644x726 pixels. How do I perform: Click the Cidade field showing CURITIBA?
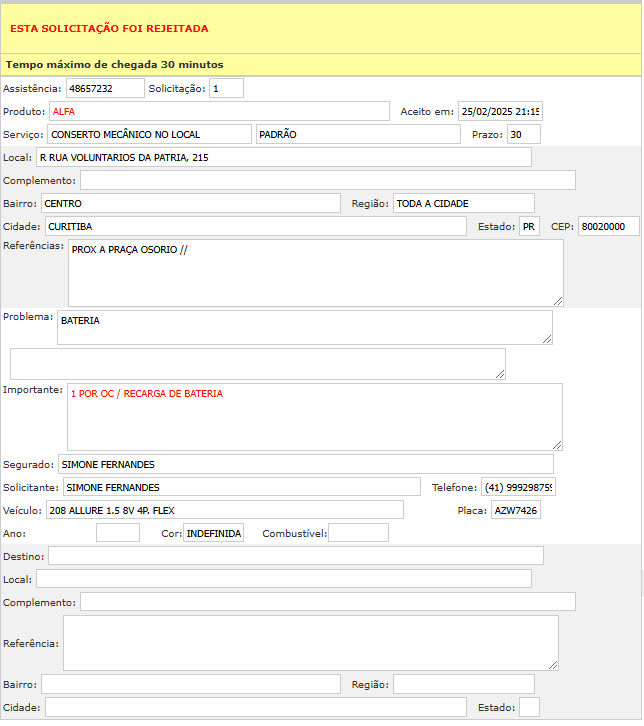(254, 226)
